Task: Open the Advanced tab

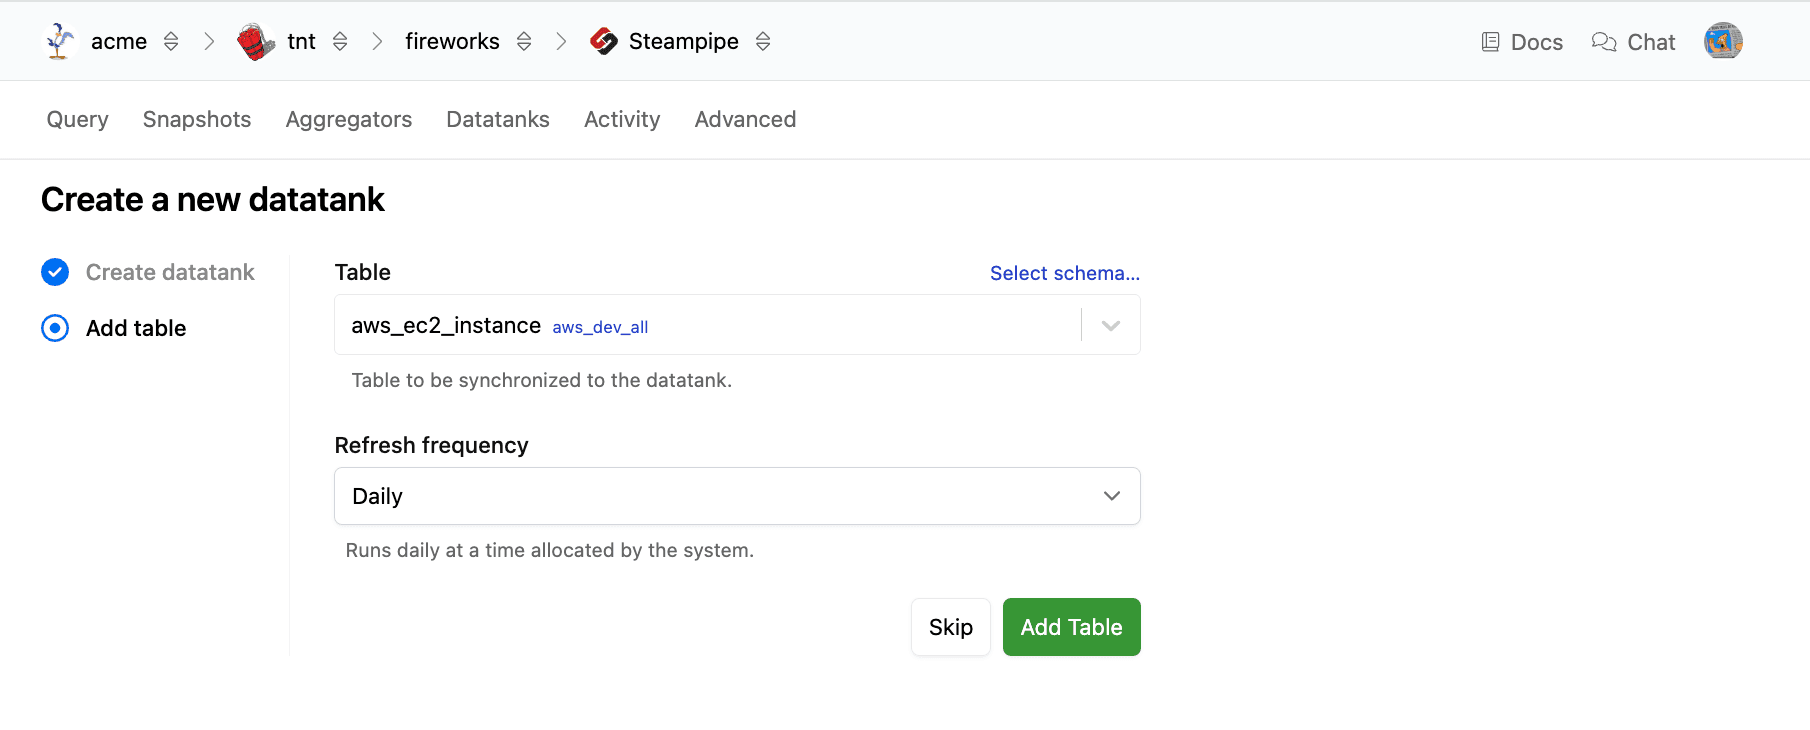Action: point(746,119)
